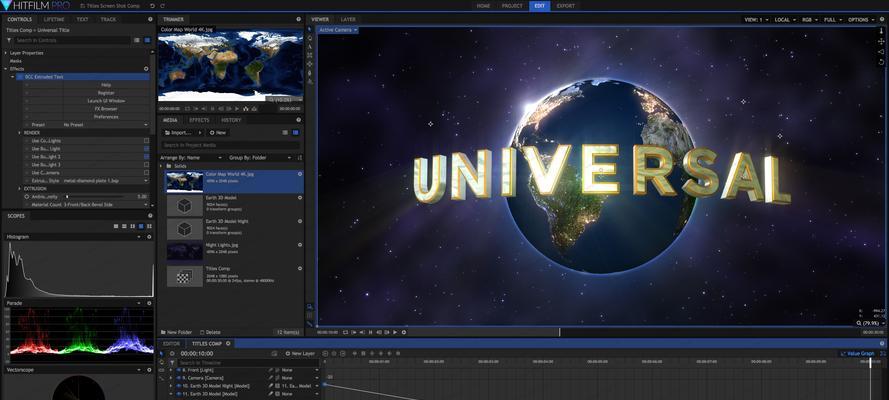Click the redo arrow in title bar
The width and height of the screenshot is (889, 400).
point(163,6)
